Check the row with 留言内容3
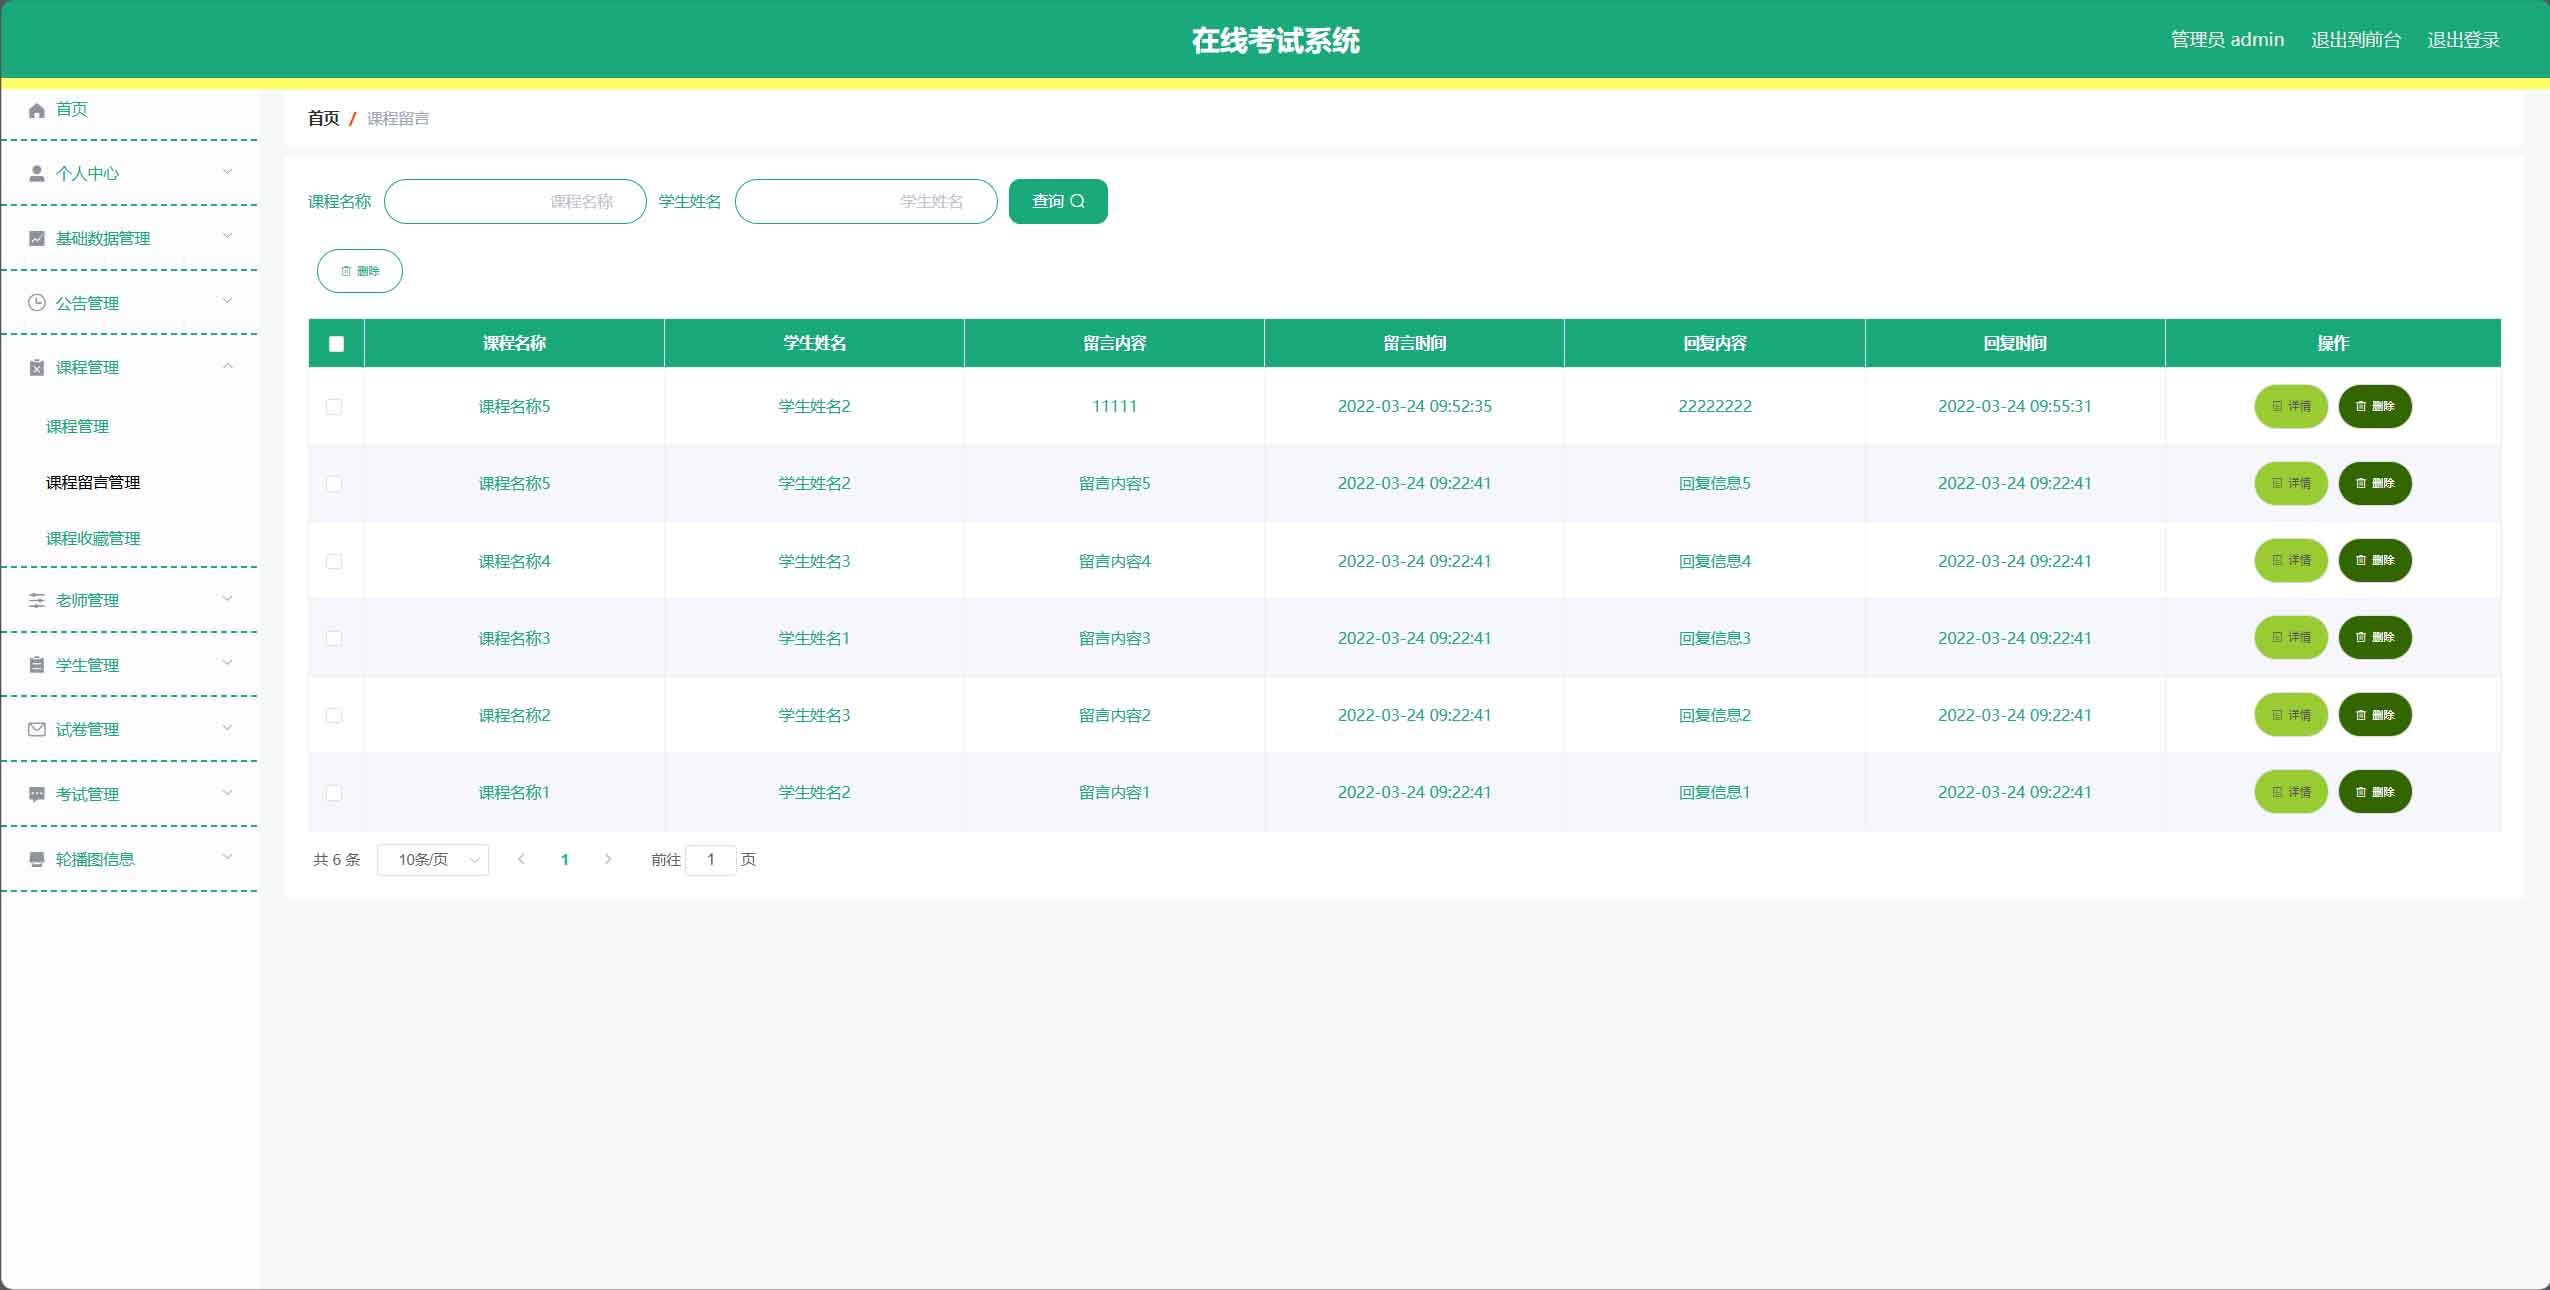Screen dimensions: 2550x1290 coord(334,639)
